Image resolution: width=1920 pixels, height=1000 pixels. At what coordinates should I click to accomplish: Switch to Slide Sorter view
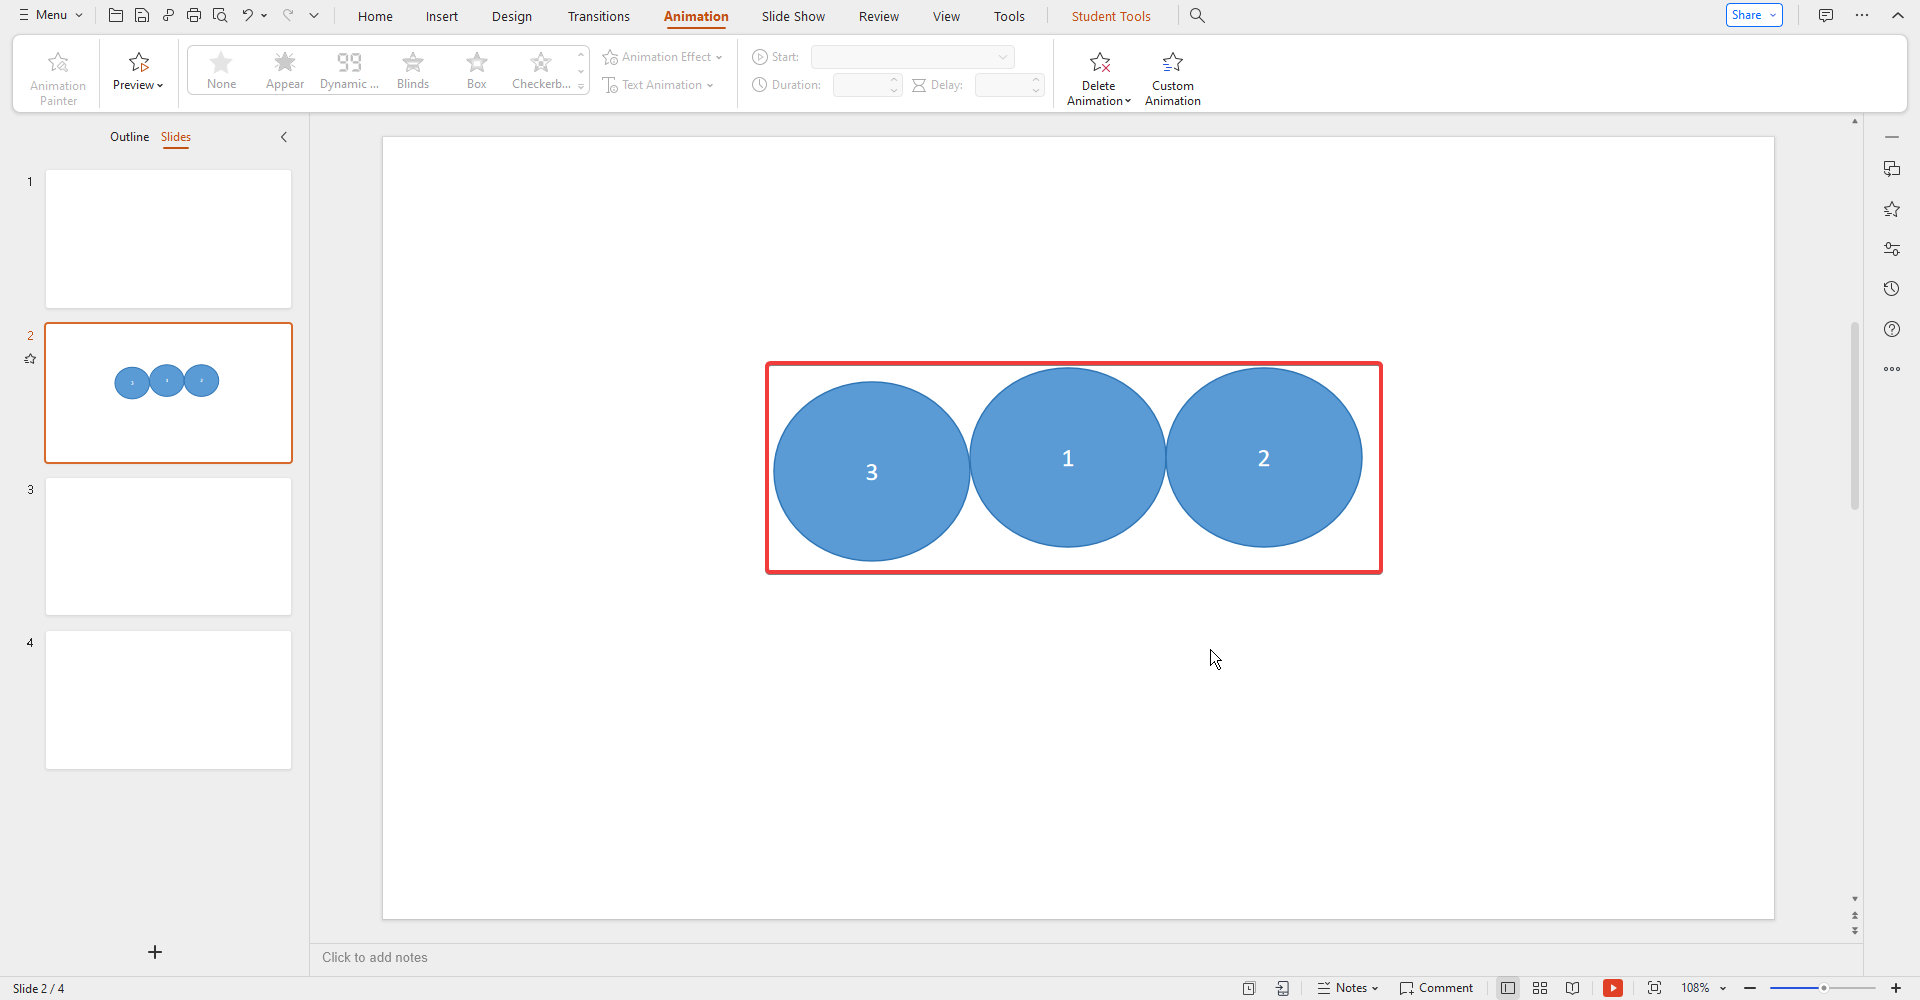tap(1540, 988)
